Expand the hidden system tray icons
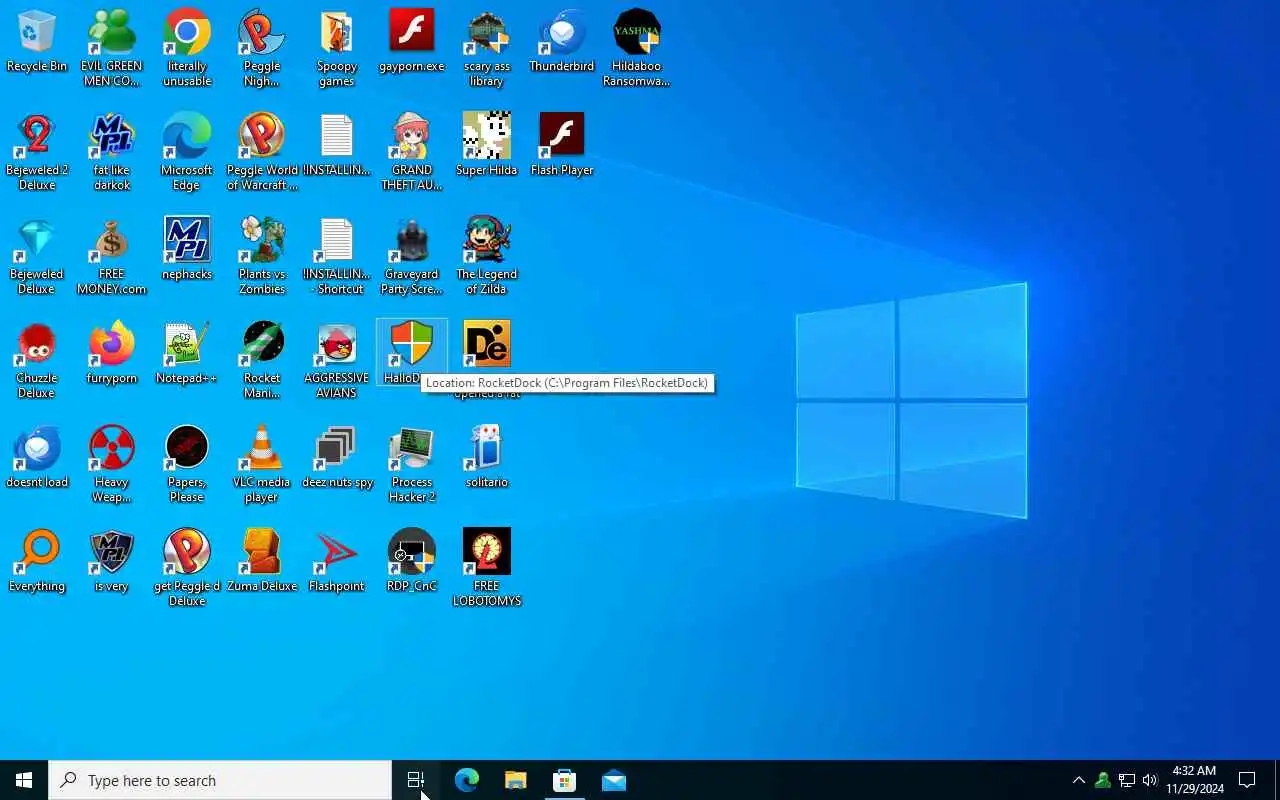Screen dimensions: 1280x800 click(1078, 780)
